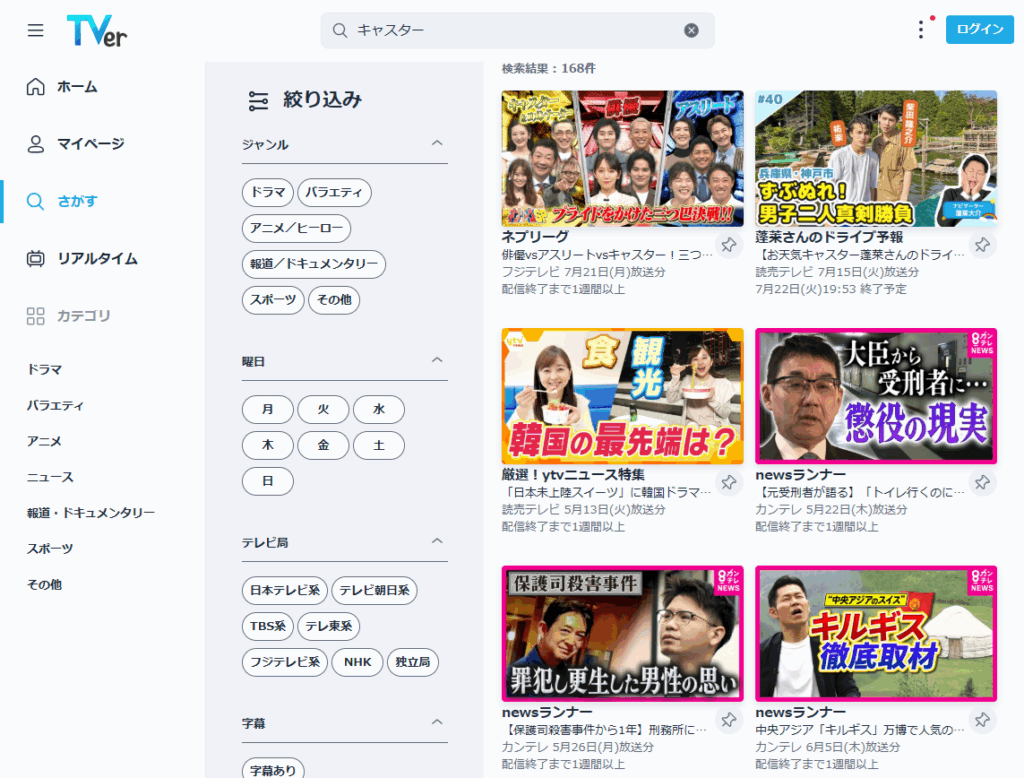The image size is (1024, 778).
Task: Filter by テレビ朝日系 station
Action: (x=374, y=591)
